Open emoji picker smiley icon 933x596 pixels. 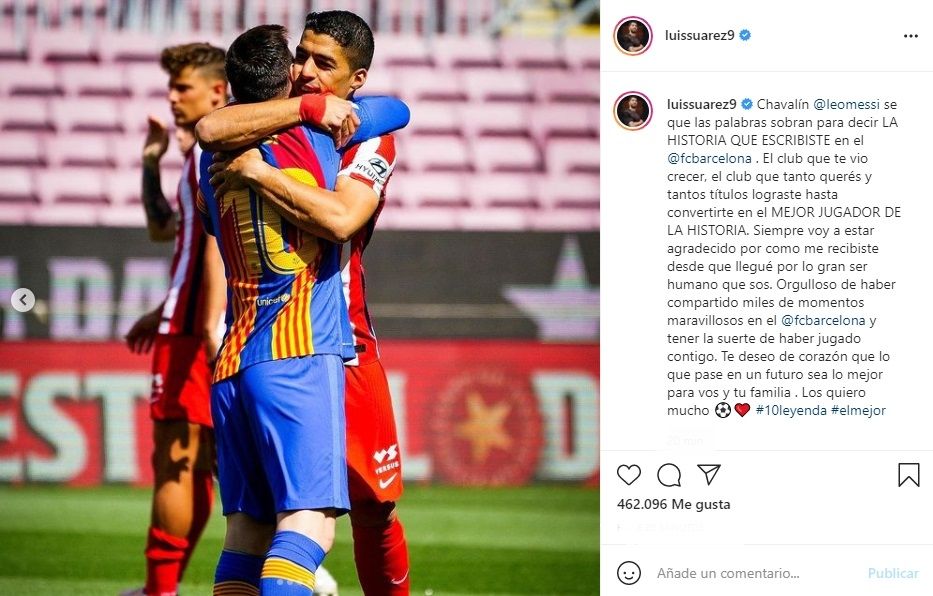click(628, 573)
